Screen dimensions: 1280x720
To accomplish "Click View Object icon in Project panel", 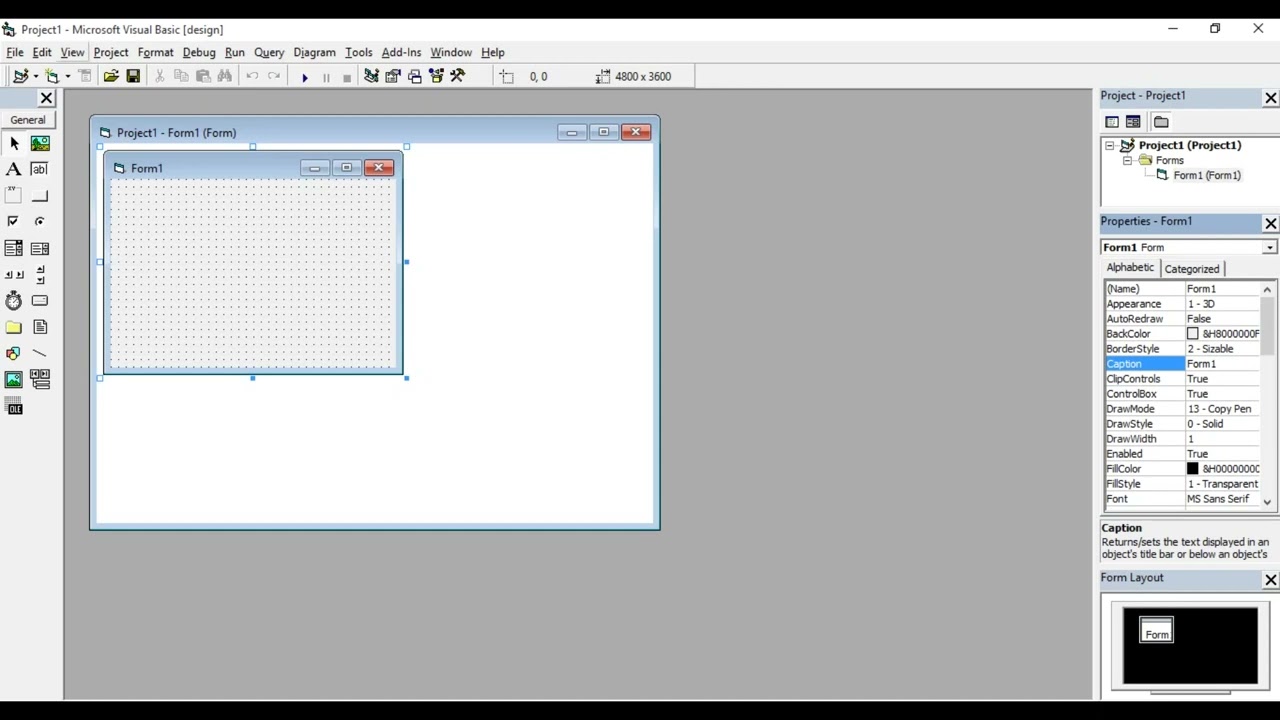I will point(1133,122).
